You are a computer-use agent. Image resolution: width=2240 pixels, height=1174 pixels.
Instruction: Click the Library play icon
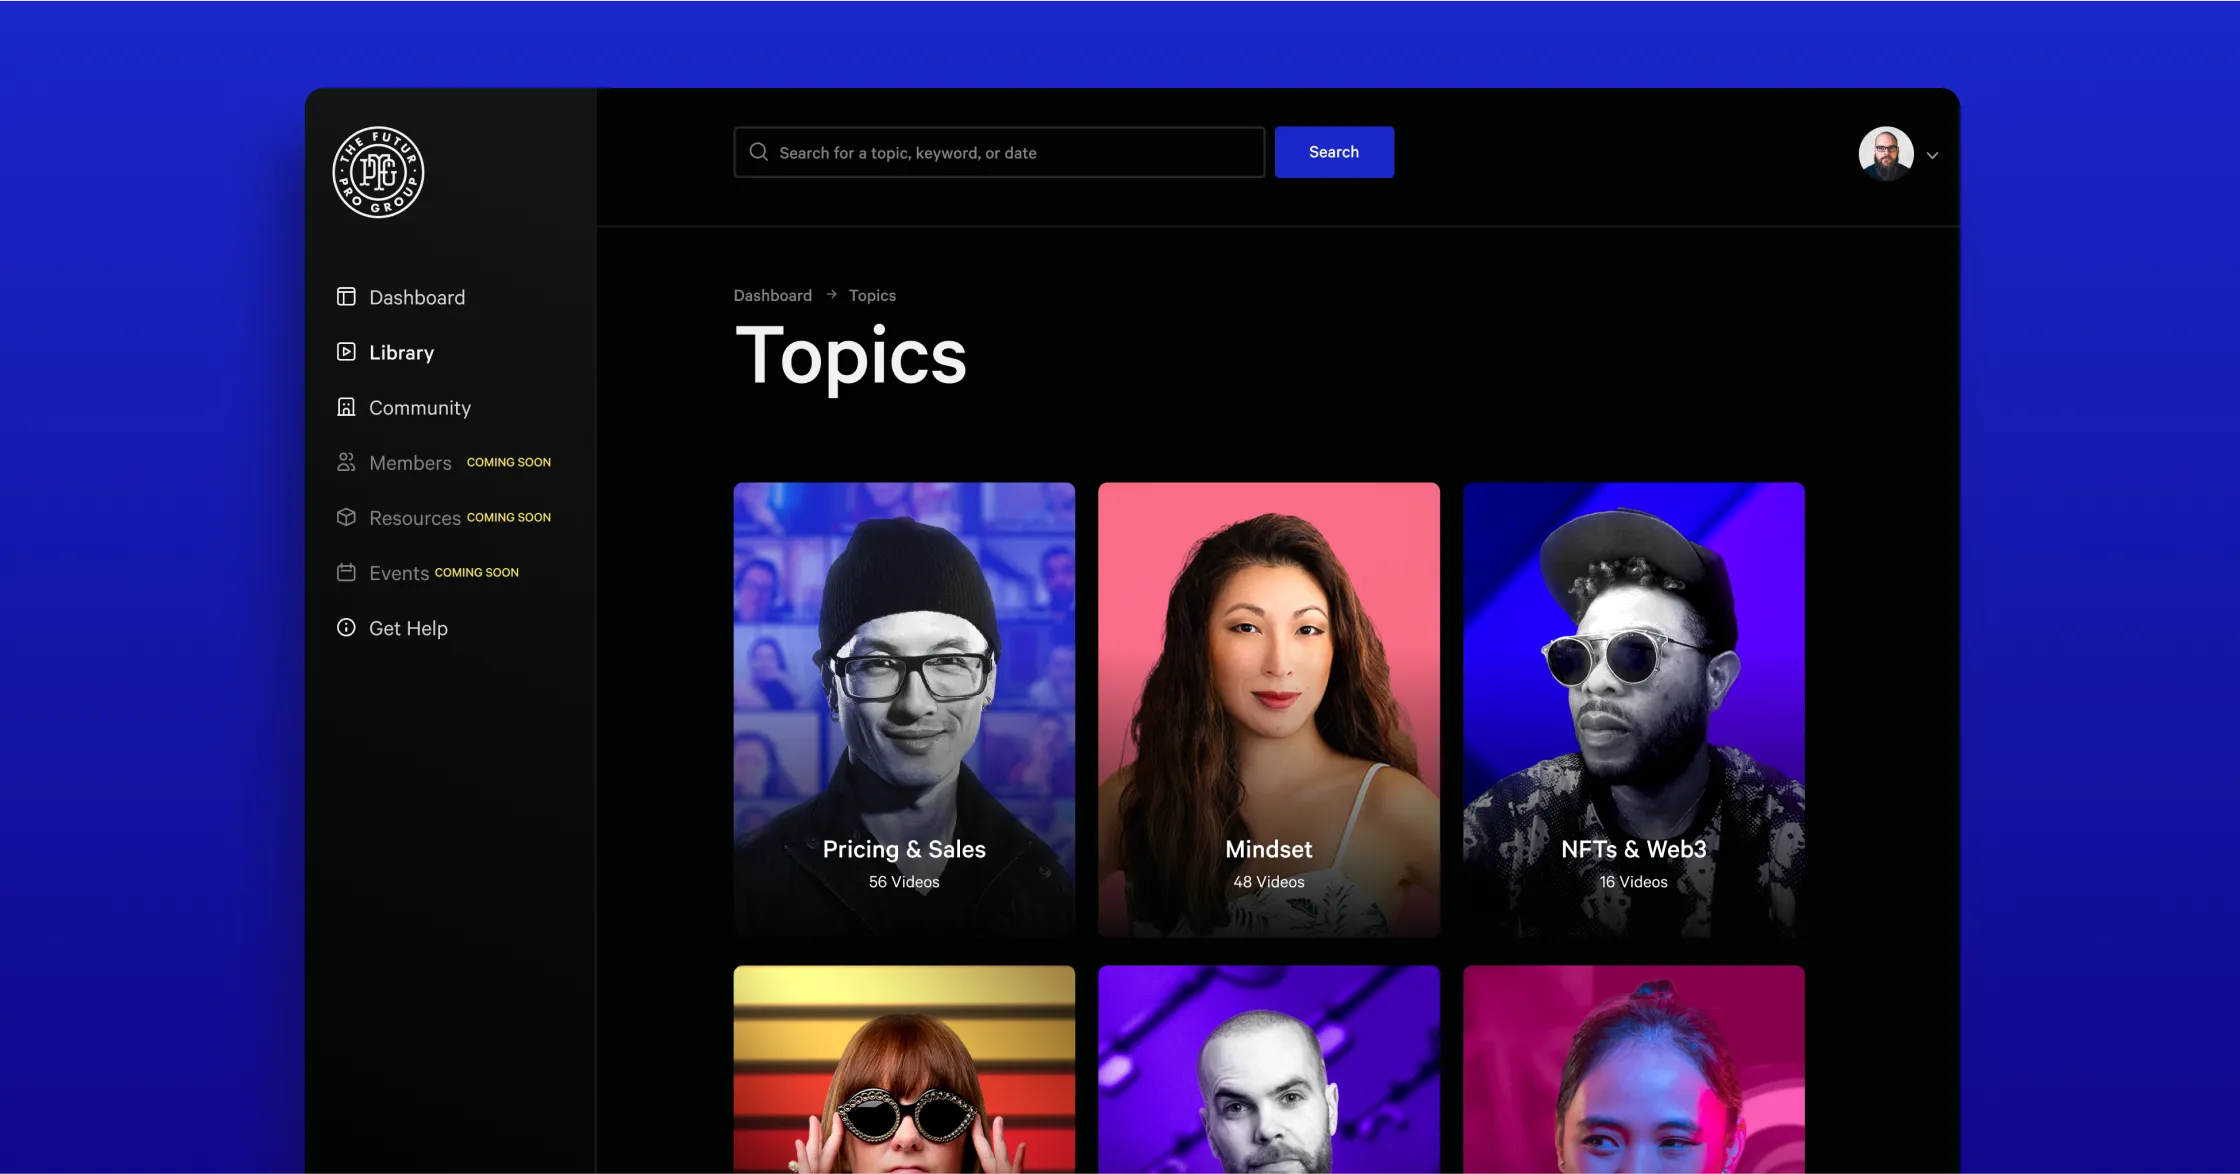point(346,352)
